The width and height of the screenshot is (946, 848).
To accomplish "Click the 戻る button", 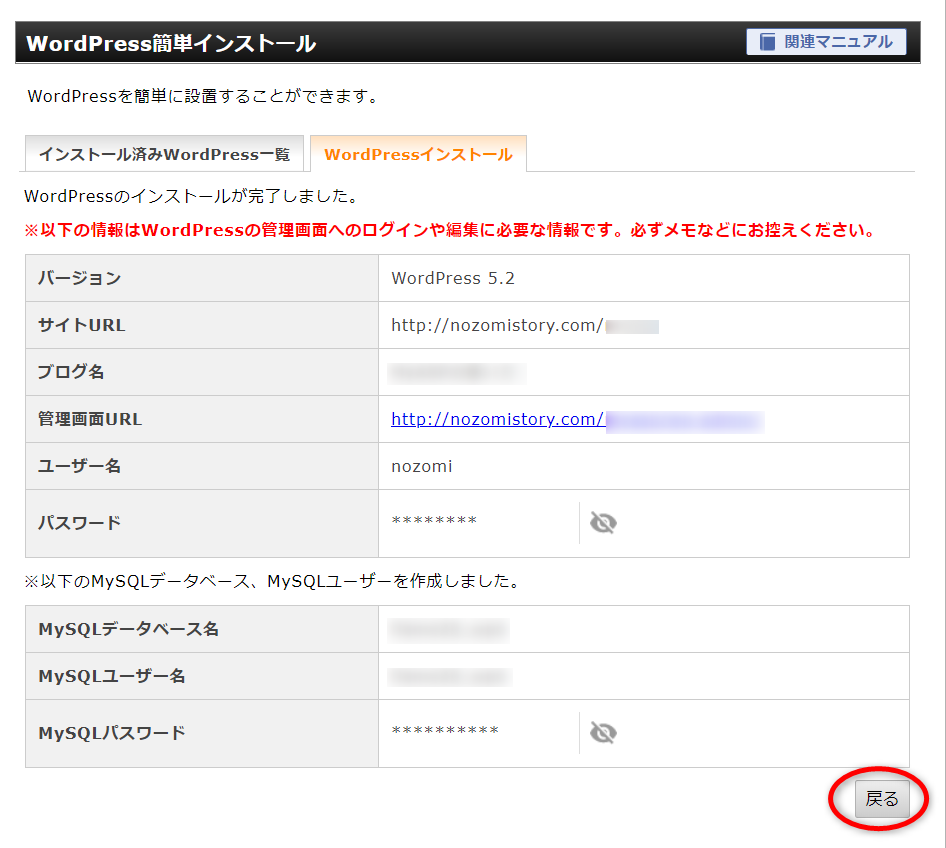I will pos(882,799).
